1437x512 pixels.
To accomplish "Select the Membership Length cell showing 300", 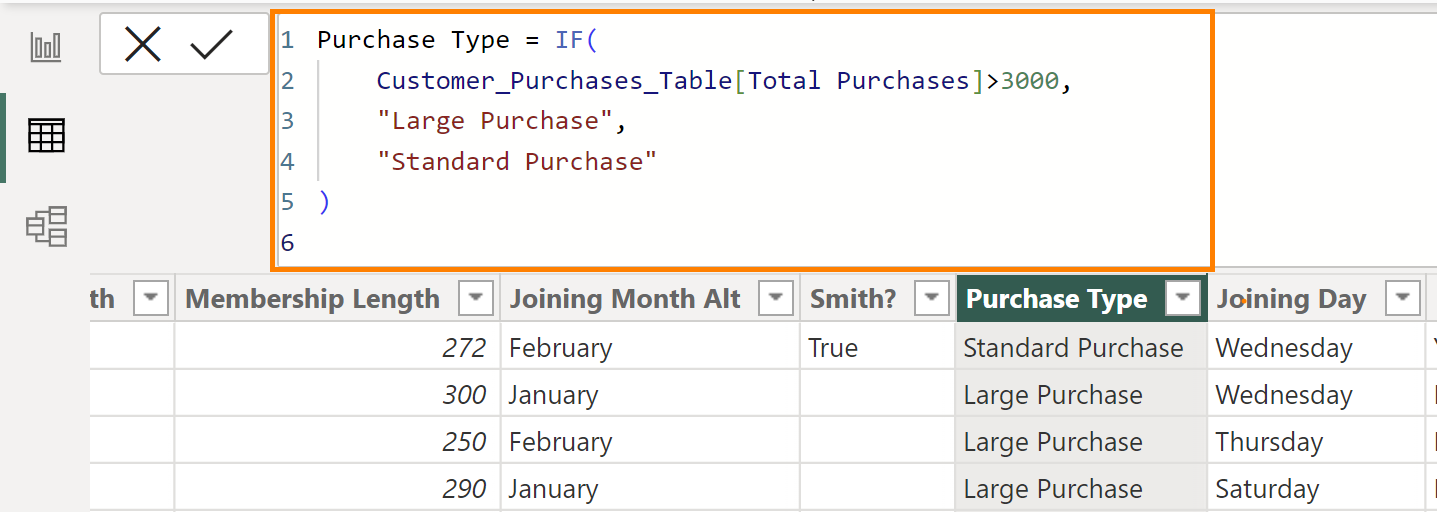I will pyautogui.click(x=464, y=395).
